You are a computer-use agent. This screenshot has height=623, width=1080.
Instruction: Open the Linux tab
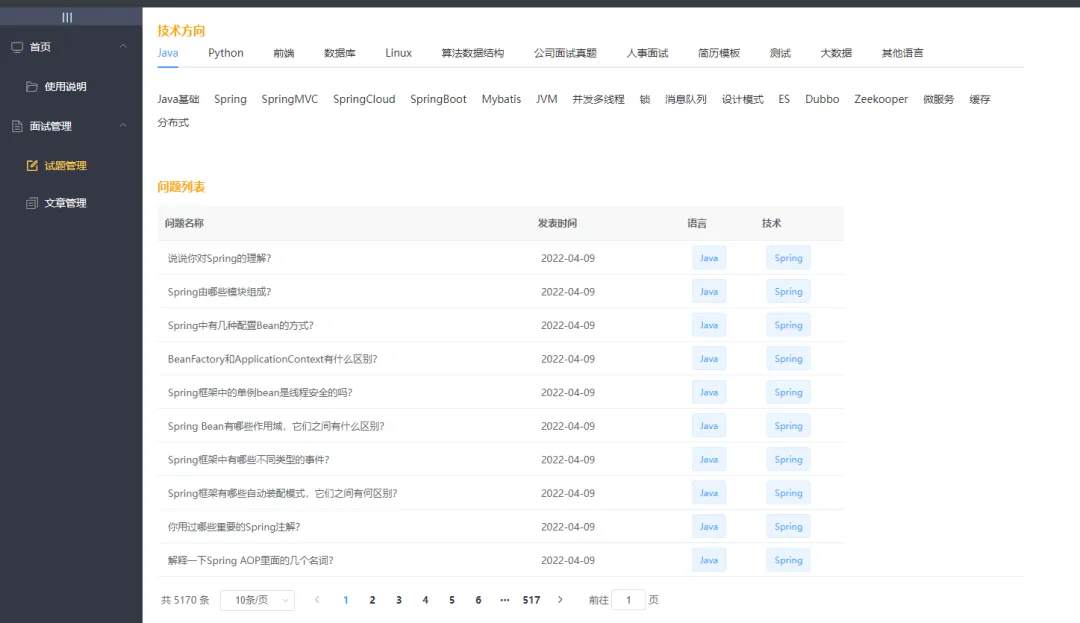398,53
